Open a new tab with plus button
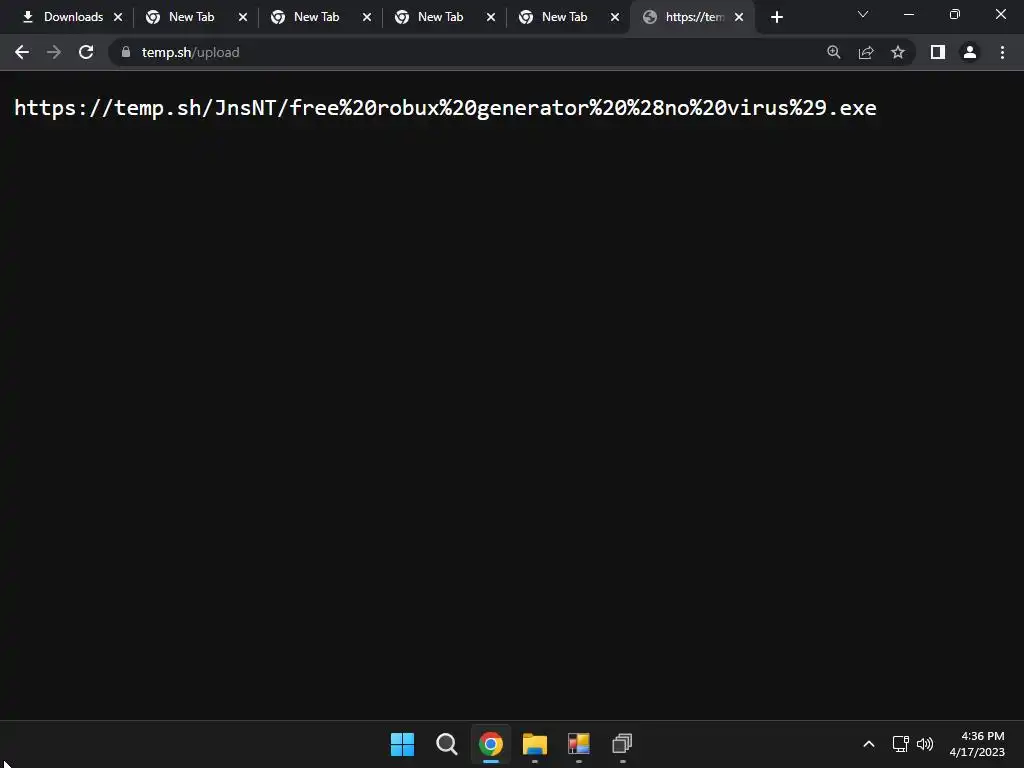The image size is (1024, 768). [x=776, y=17]
